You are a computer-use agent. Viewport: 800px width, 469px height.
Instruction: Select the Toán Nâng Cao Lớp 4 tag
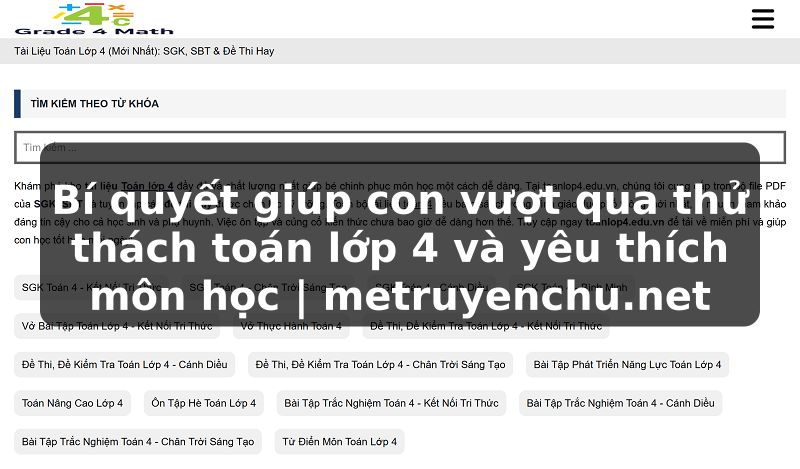point(72,403)
